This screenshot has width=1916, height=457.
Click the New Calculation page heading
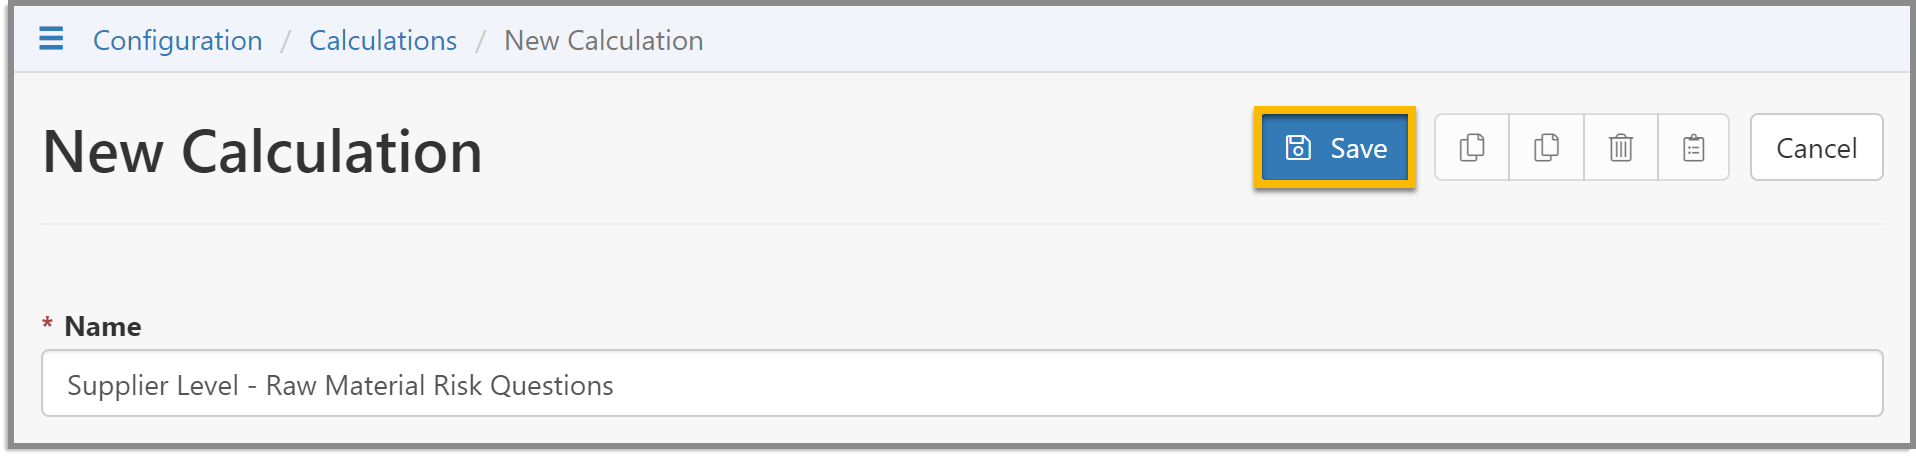coord(263,152)
